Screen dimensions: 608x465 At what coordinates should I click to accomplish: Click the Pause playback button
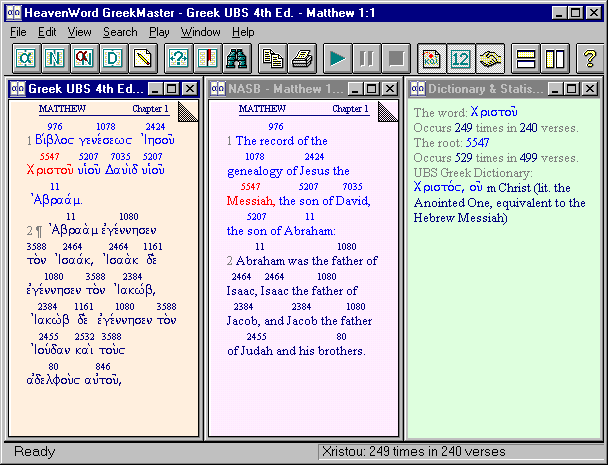click(367, 59)
